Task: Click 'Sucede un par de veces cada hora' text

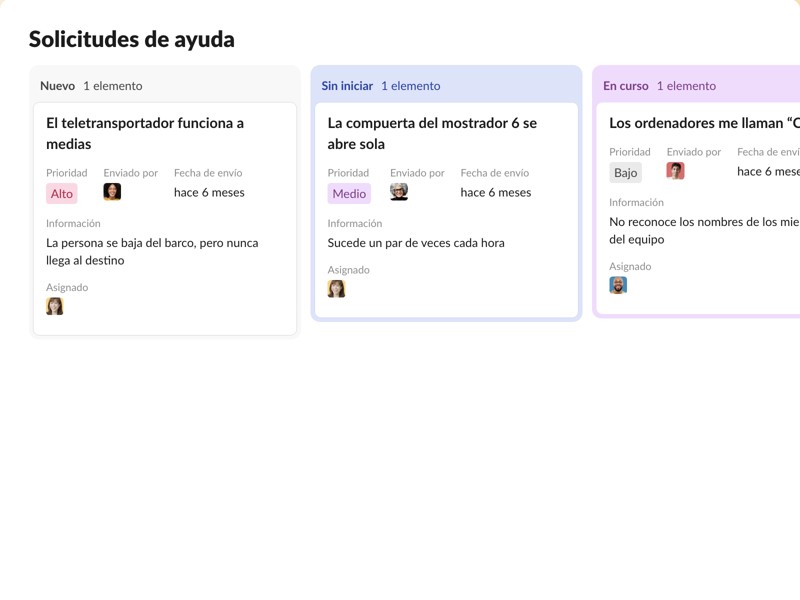Action: (416, 243)
